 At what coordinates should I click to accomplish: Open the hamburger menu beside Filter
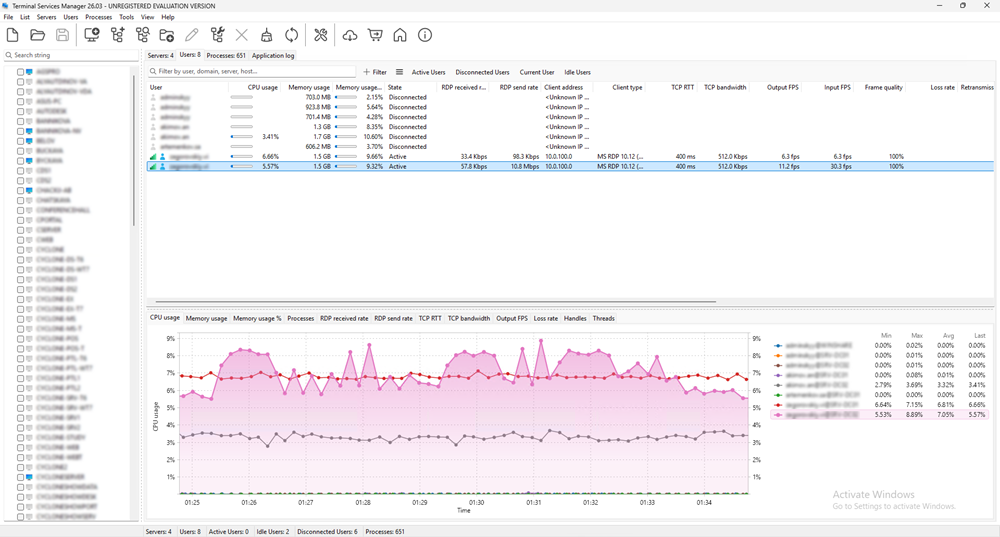pyautogui.click(x=399, y=72)
